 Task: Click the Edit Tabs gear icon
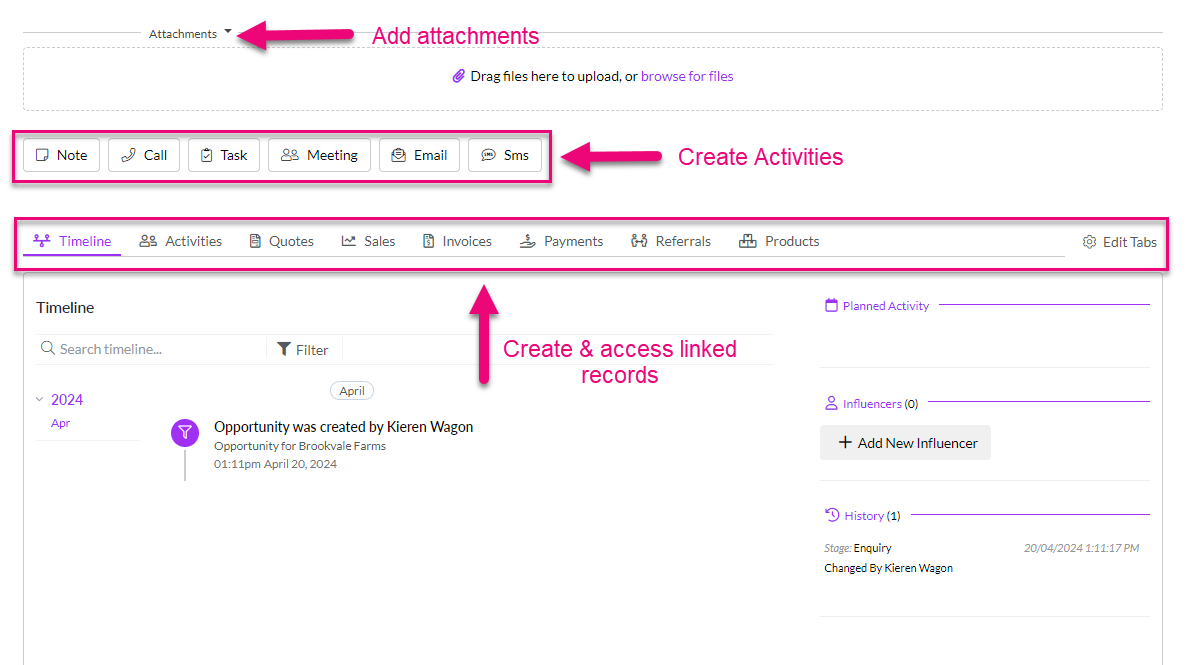tap(1089, 242)
